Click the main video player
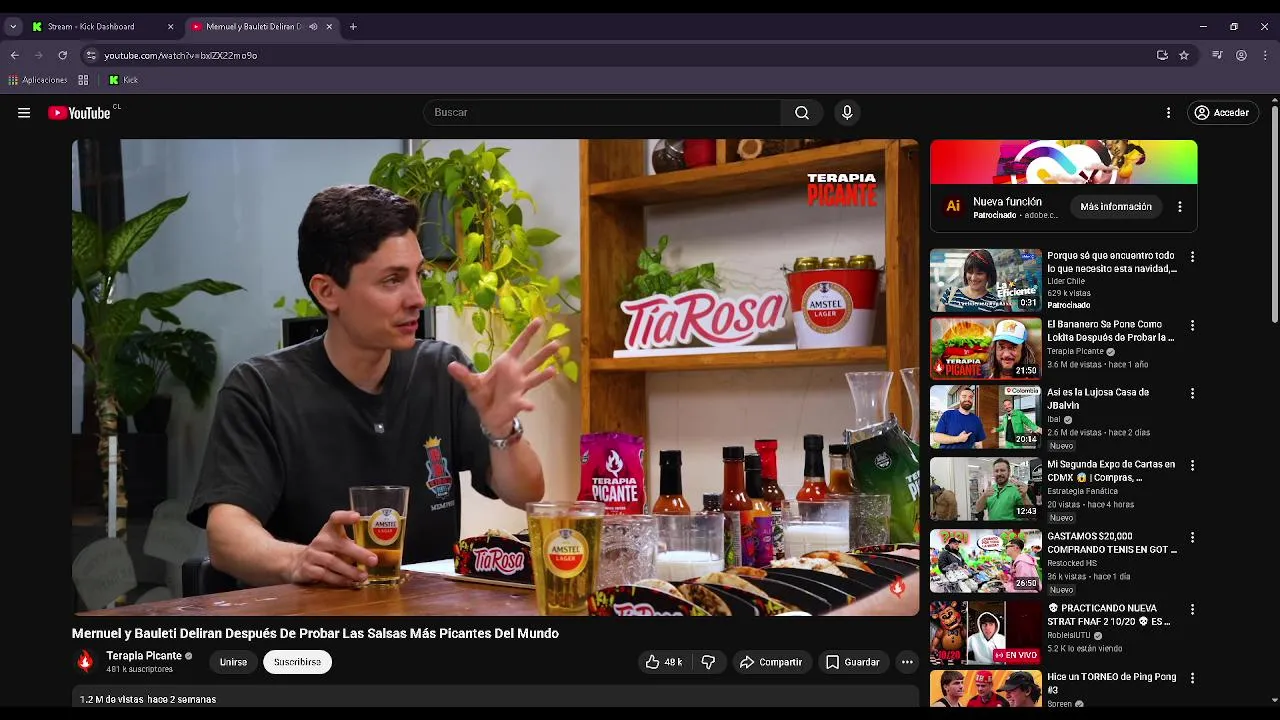This screenshot has height=720, width=1280. 495,377
